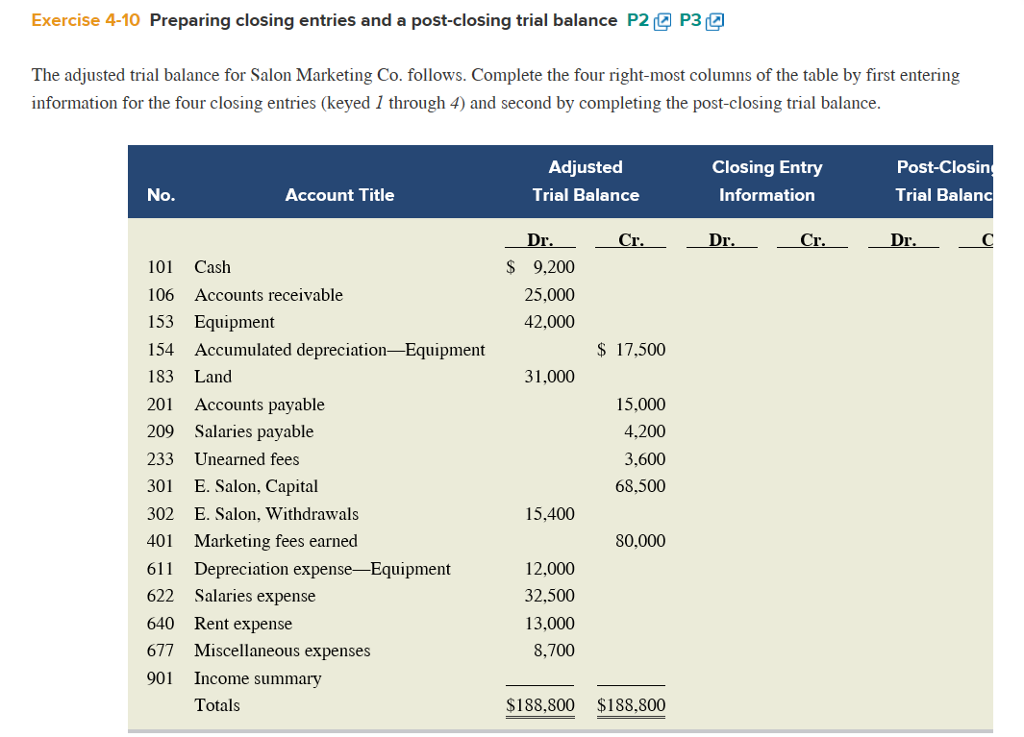Click the Income summary account row

pyautogui.click(x=258, y=678)
